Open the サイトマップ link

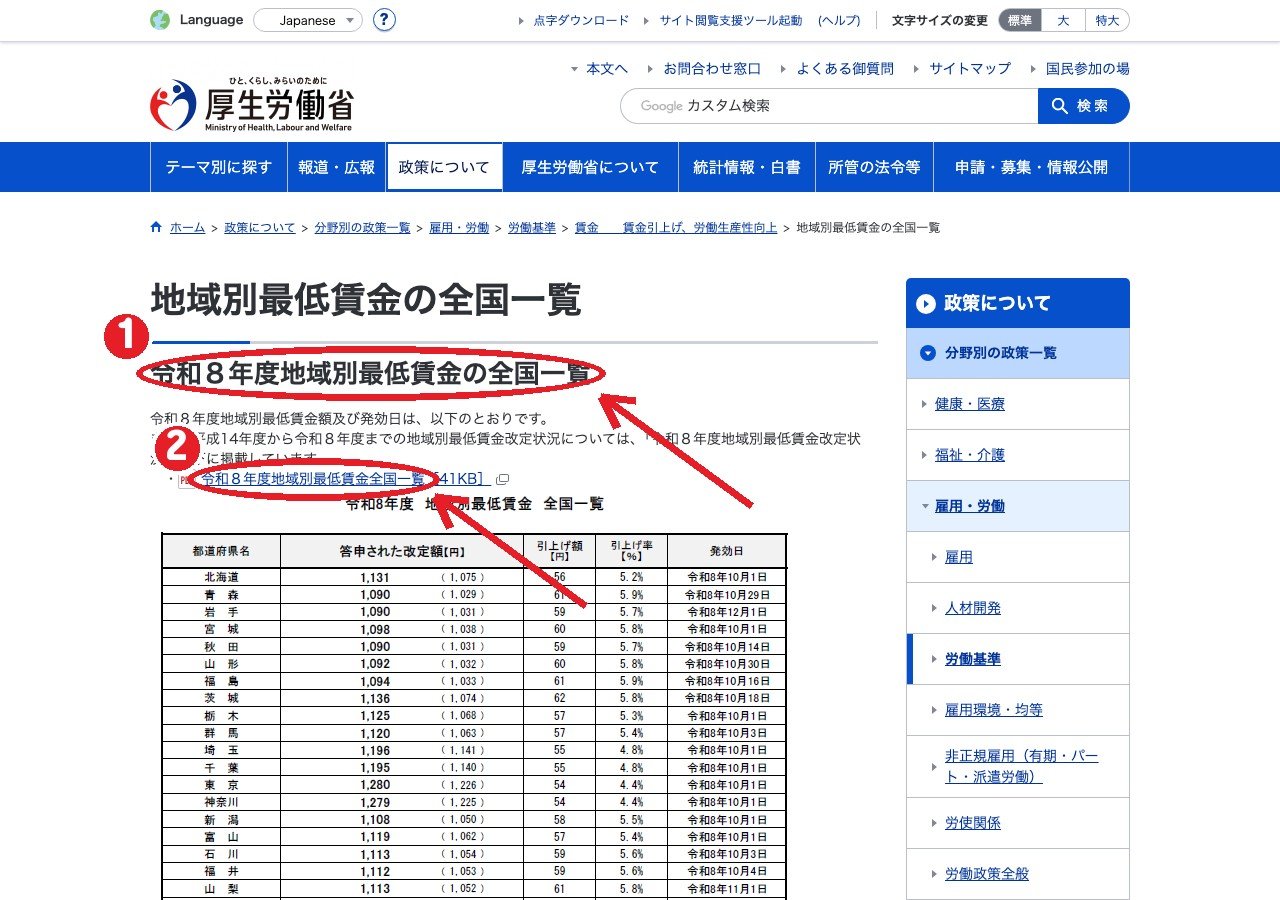coord(970,69)
